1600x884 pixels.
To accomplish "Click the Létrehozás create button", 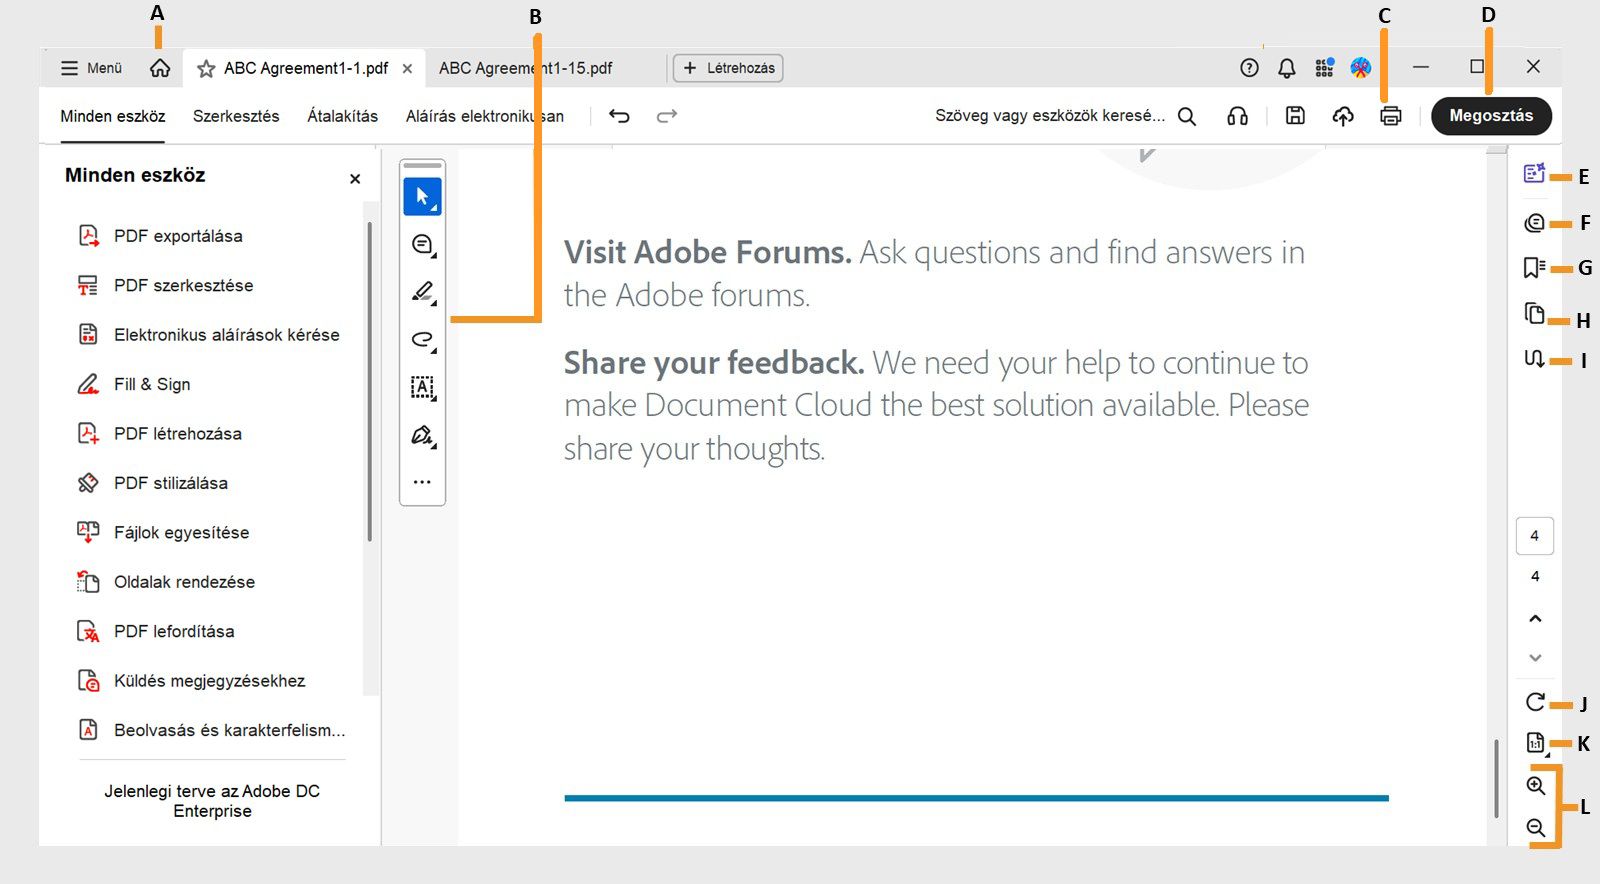I will [728, 68].
